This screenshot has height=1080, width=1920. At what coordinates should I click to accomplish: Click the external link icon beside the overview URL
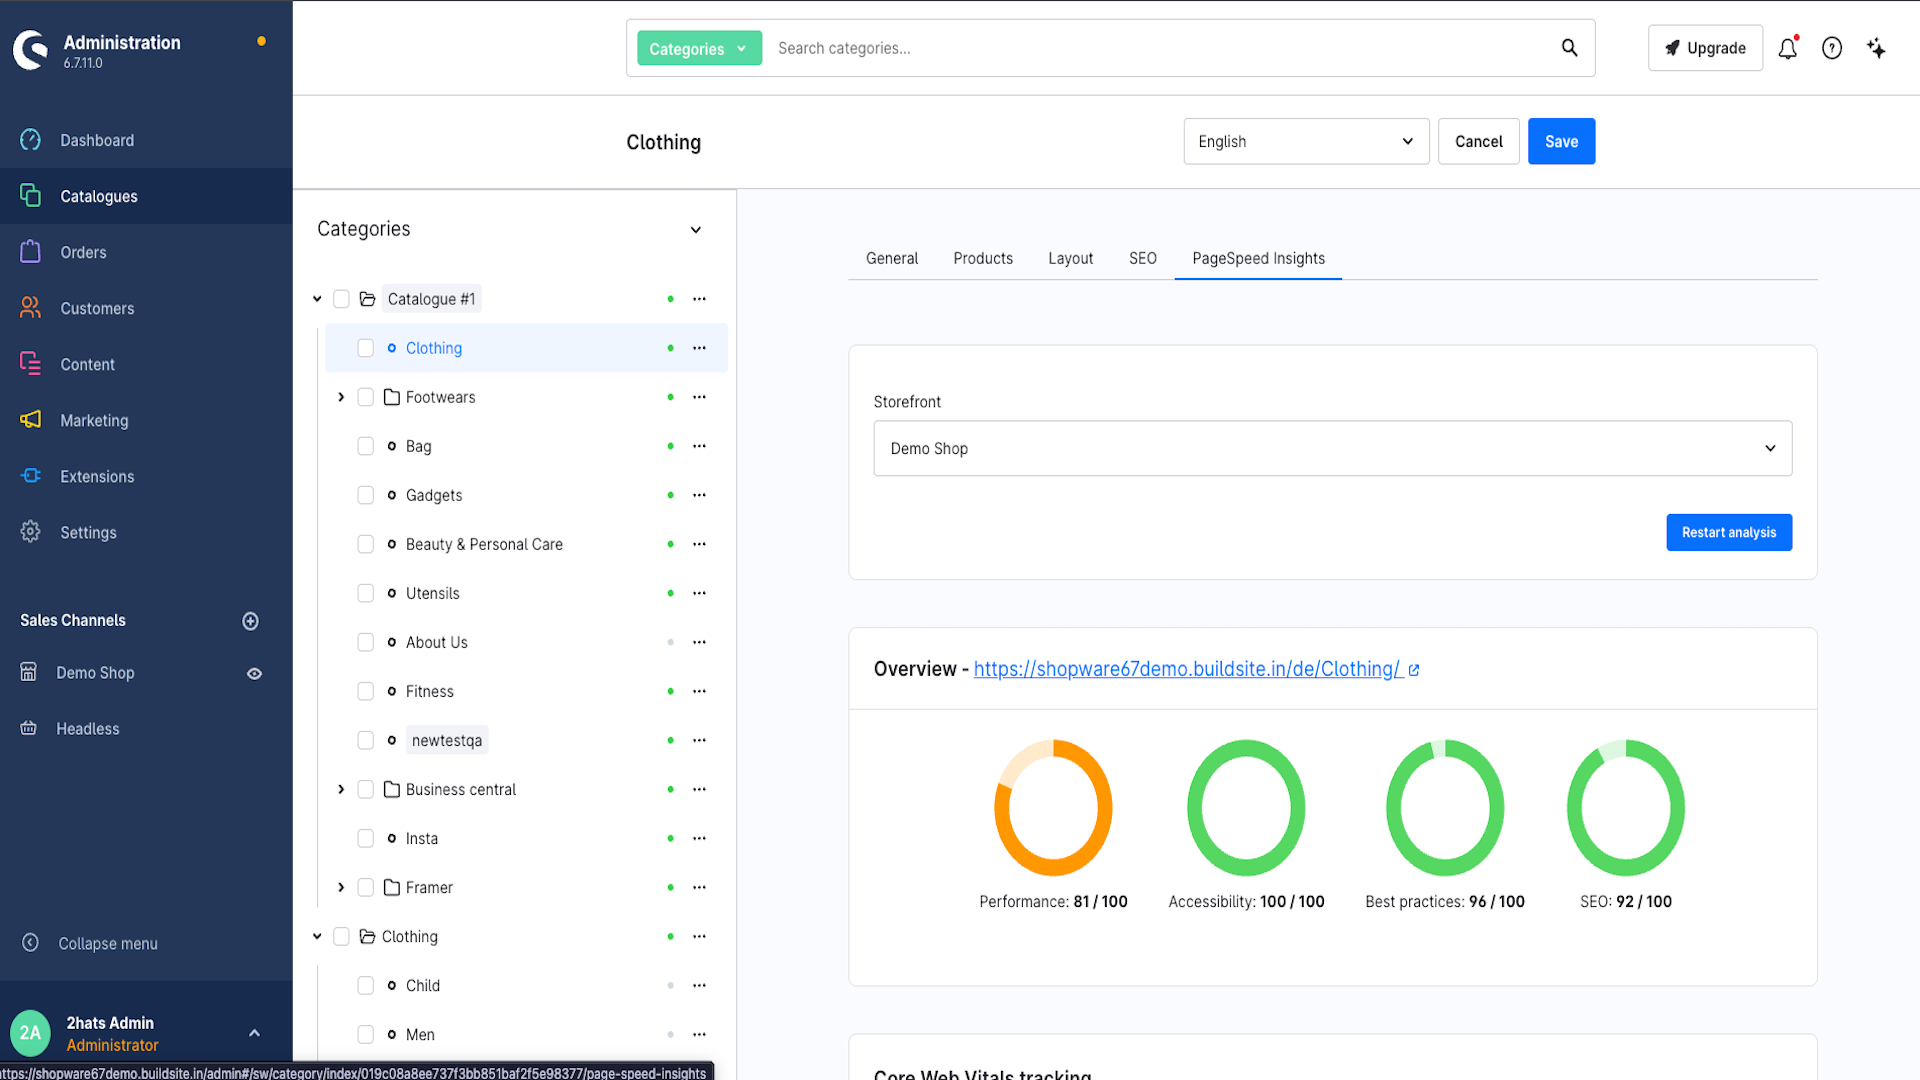(x=1414, y=670)
